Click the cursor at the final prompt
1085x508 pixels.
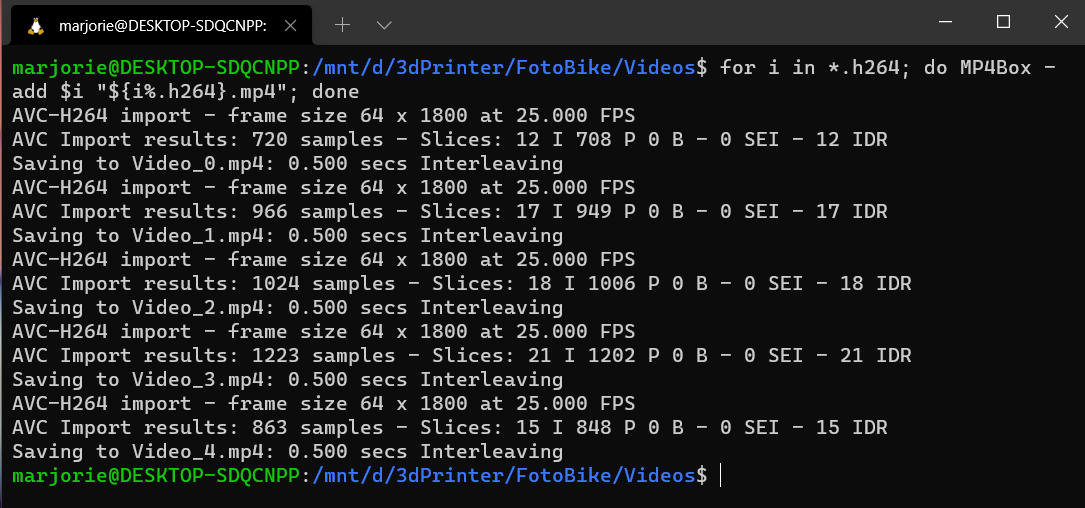click(720, 476)
